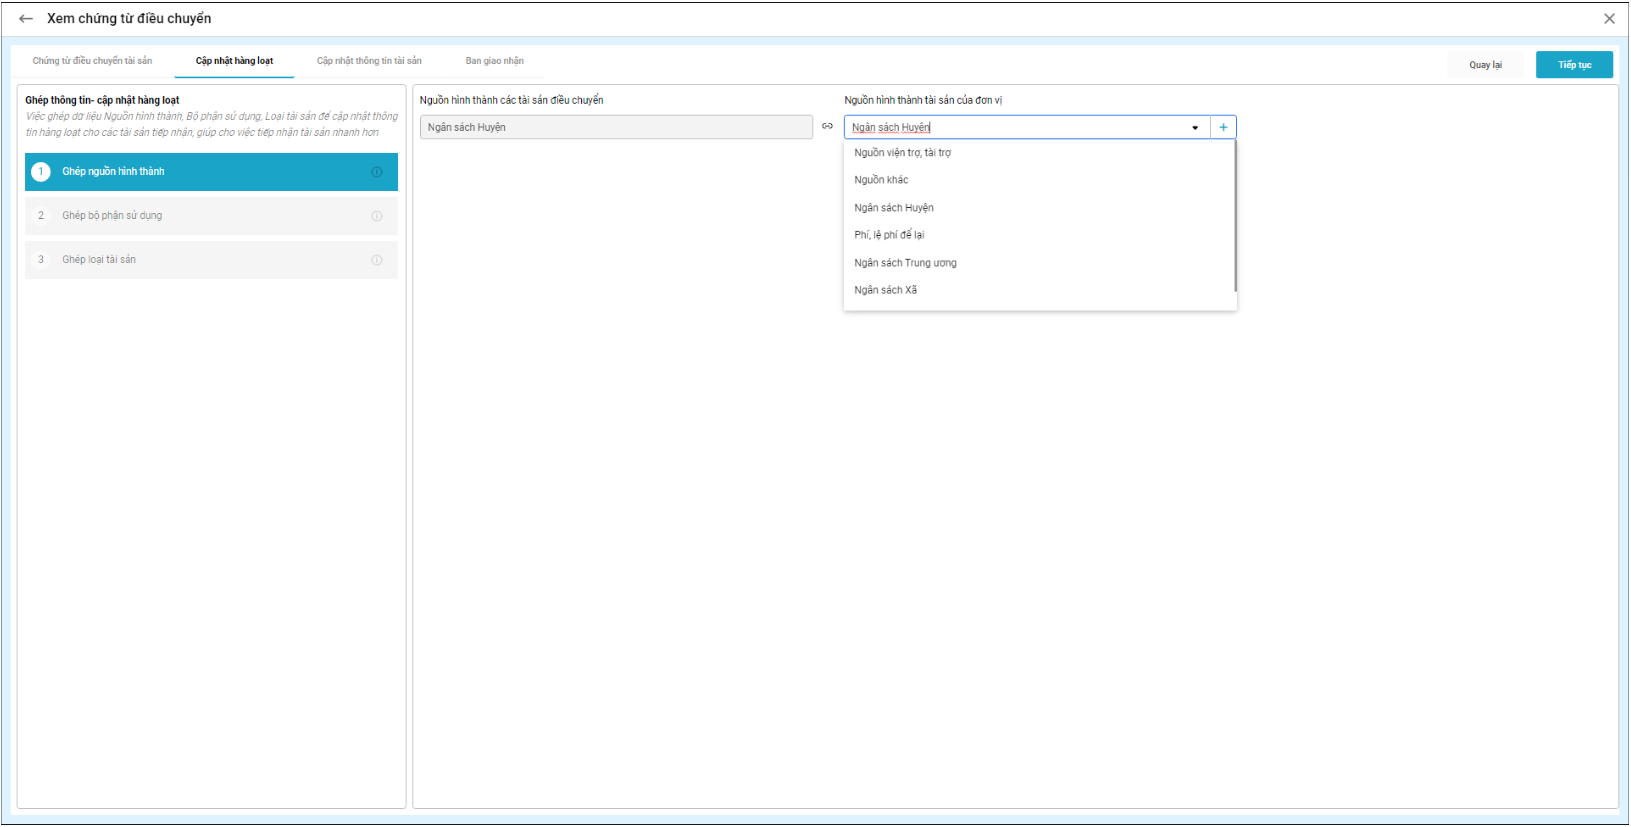Image resolution: width=1631 pixels, height=827 pixels.
Task: Click the info icon on Ghép loại tài sản
Action: 377,260
